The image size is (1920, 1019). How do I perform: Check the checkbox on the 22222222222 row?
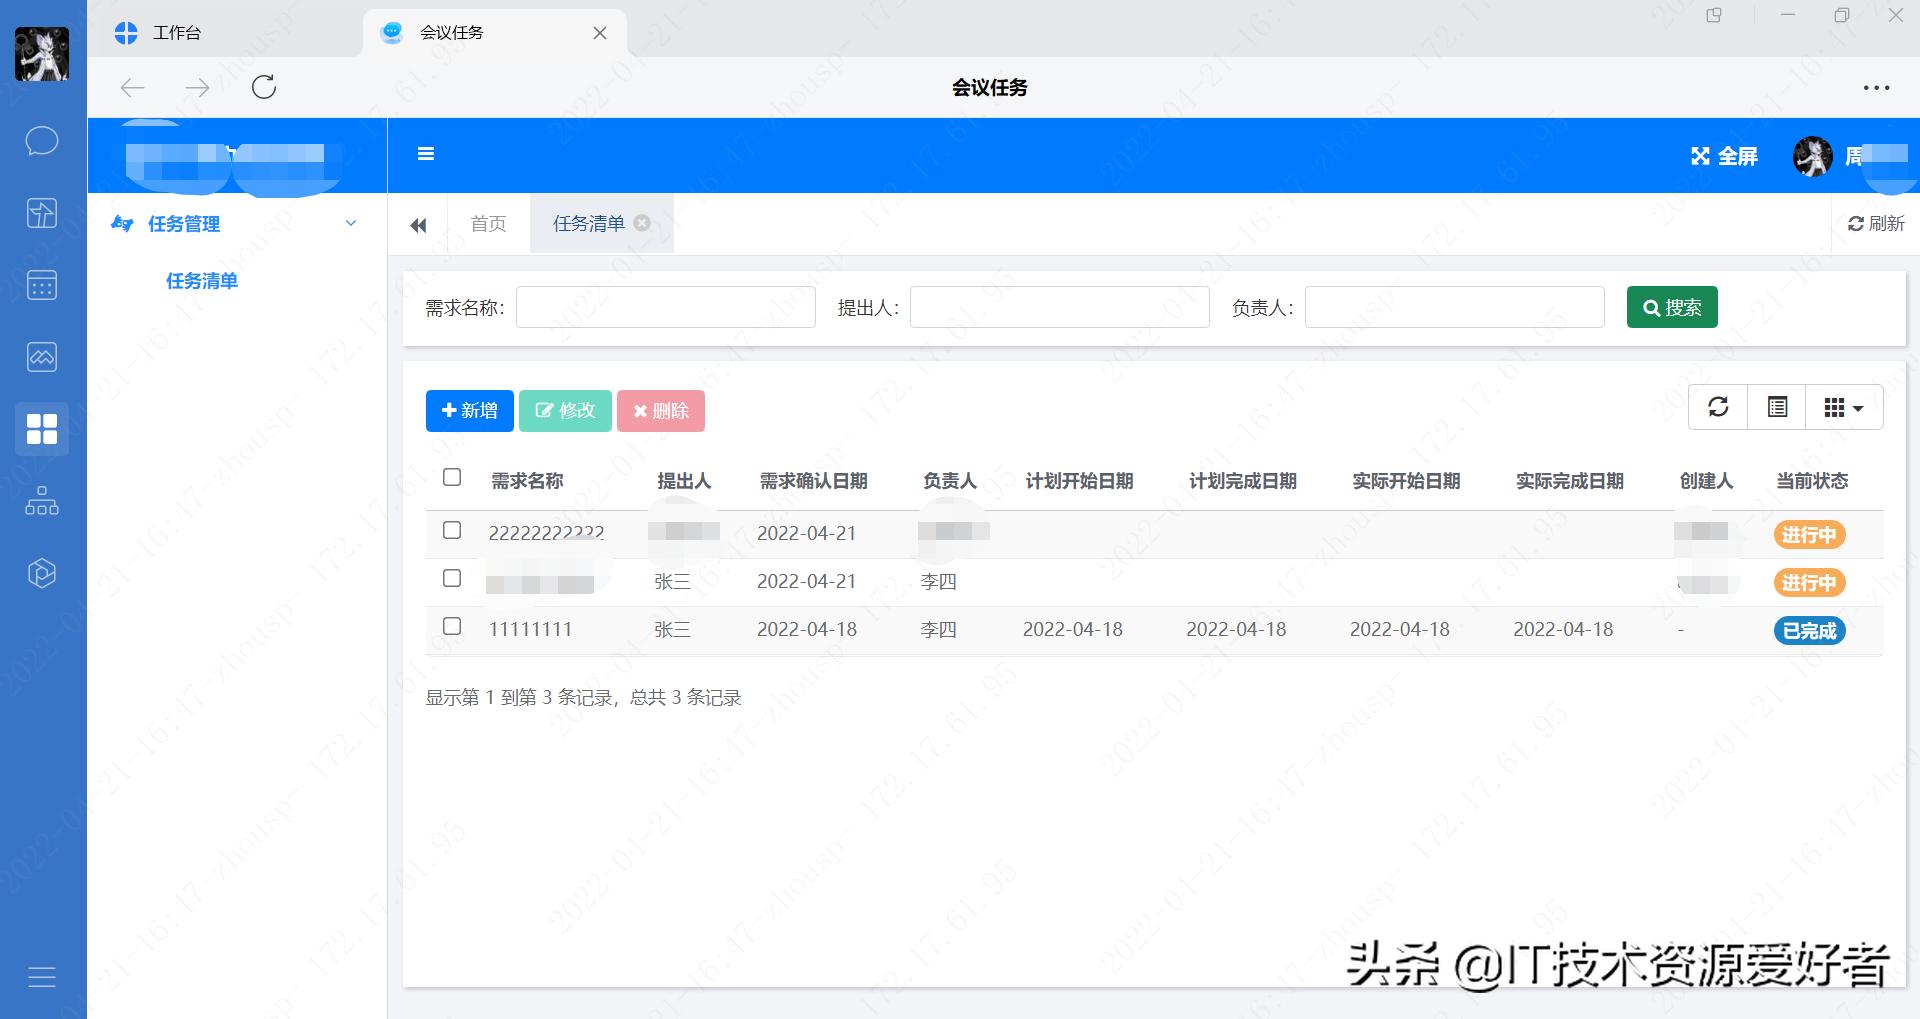tap(451, 531)
